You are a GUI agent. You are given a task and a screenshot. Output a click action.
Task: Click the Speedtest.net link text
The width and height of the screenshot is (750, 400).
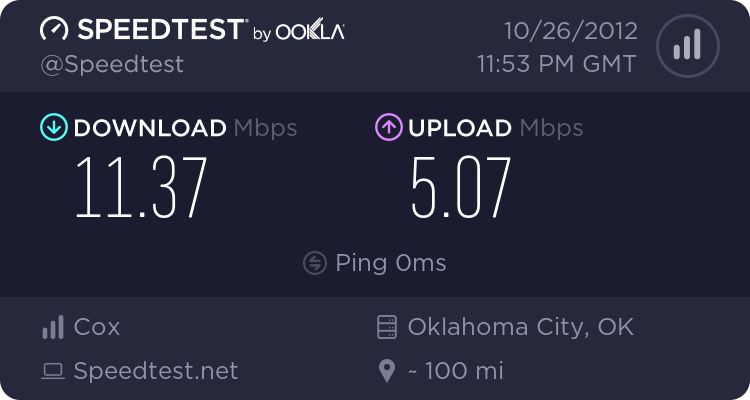pyautogui.click(x=156, y=372)
